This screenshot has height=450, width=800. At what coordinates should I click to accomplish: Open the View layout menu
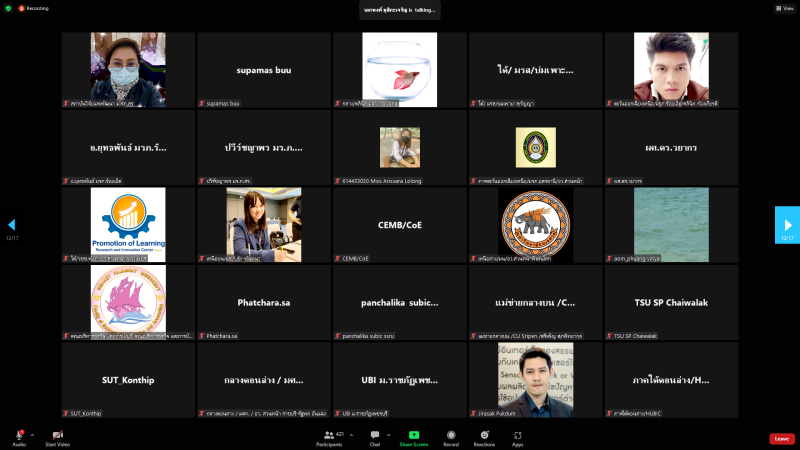pyautogui.click(x=784, y=7)
